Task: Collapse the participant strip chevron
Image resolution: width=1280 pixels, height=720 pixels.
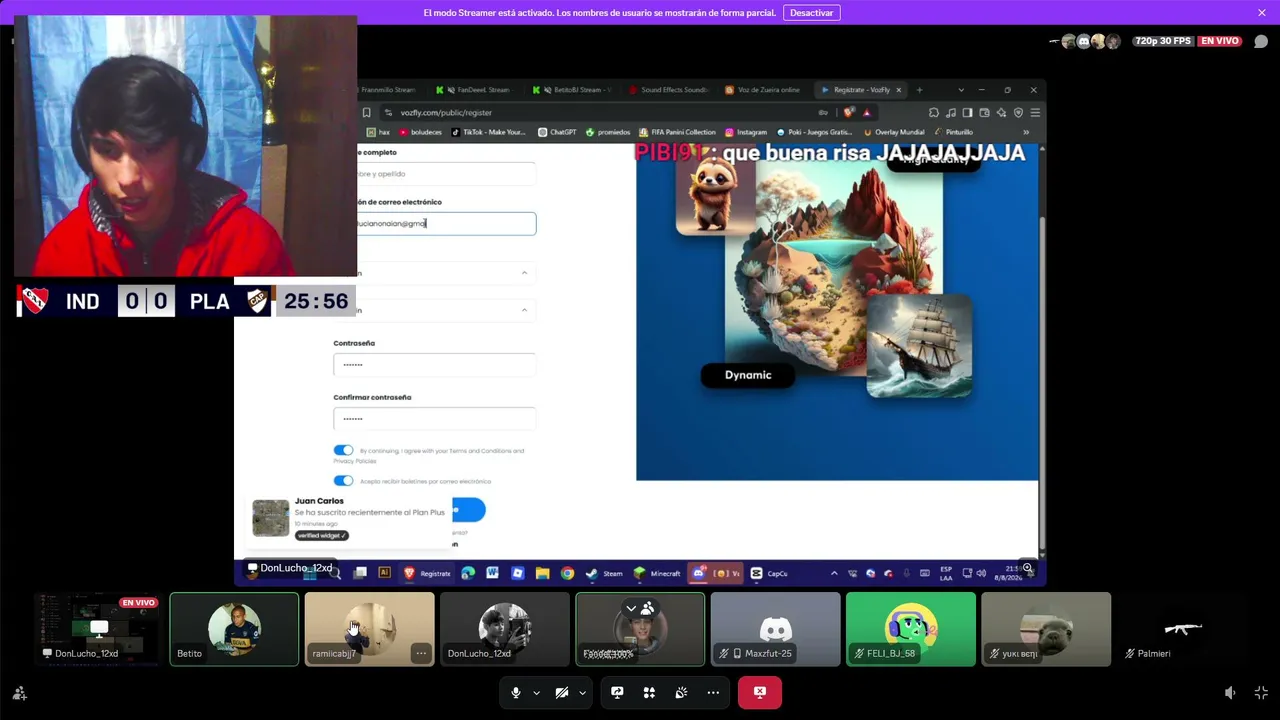Action: (631, 608)
